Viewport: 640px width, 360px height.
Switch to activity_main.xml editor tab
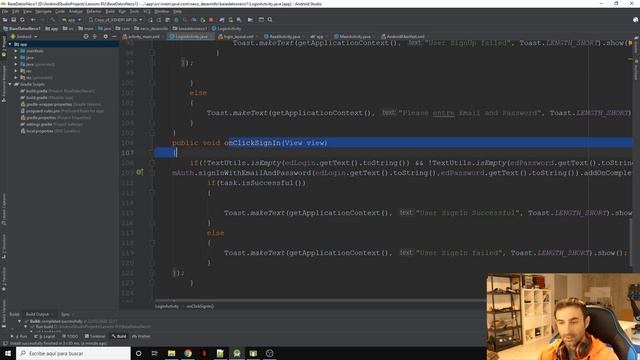(x=143, y=36)
